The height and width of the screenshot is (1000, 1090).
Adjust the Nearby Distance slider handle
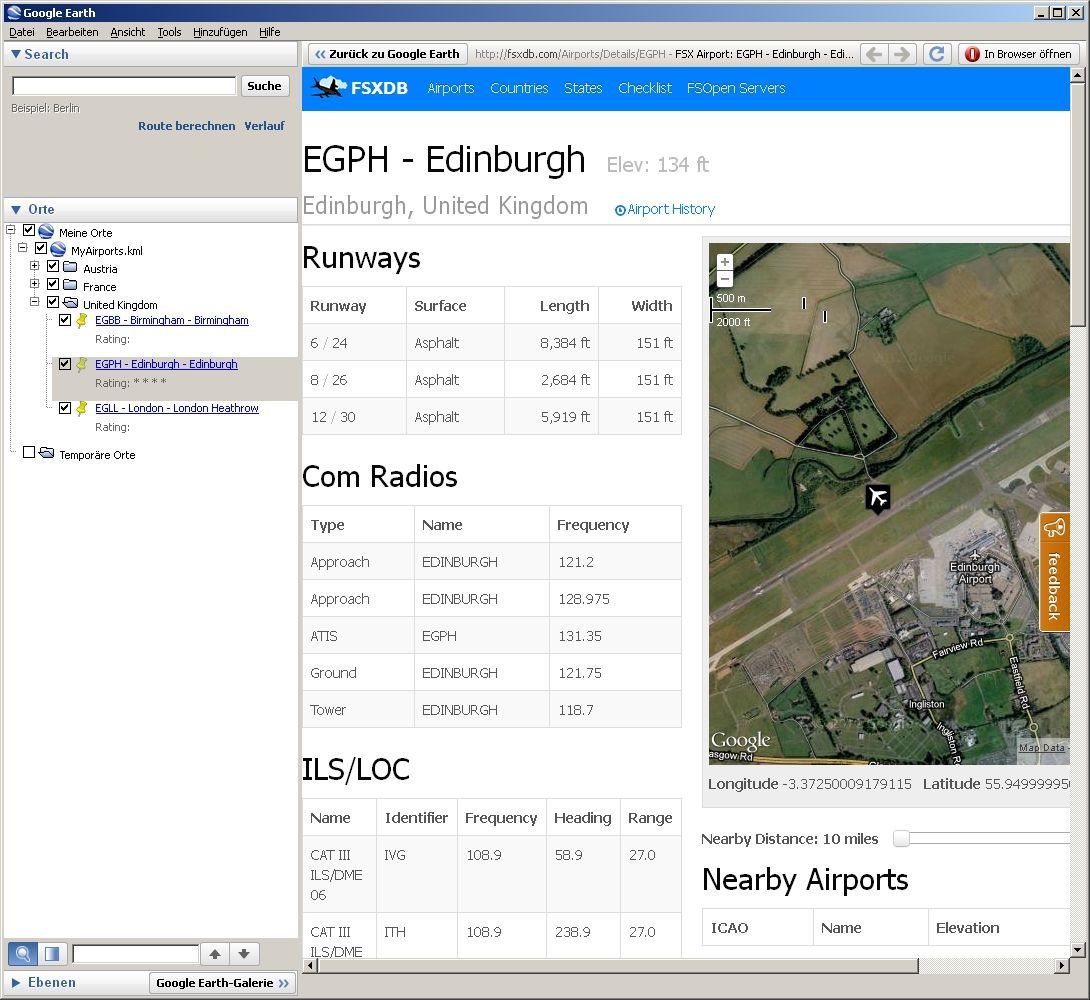901,839
